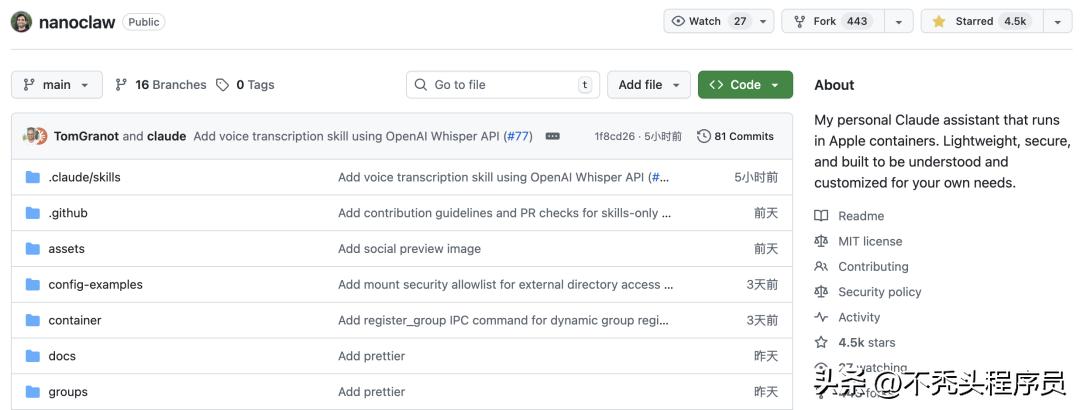This screenshot has height=410, width=1080.
Task: Open the star lists dropdown arrow
Action: tap(1057, 21)
